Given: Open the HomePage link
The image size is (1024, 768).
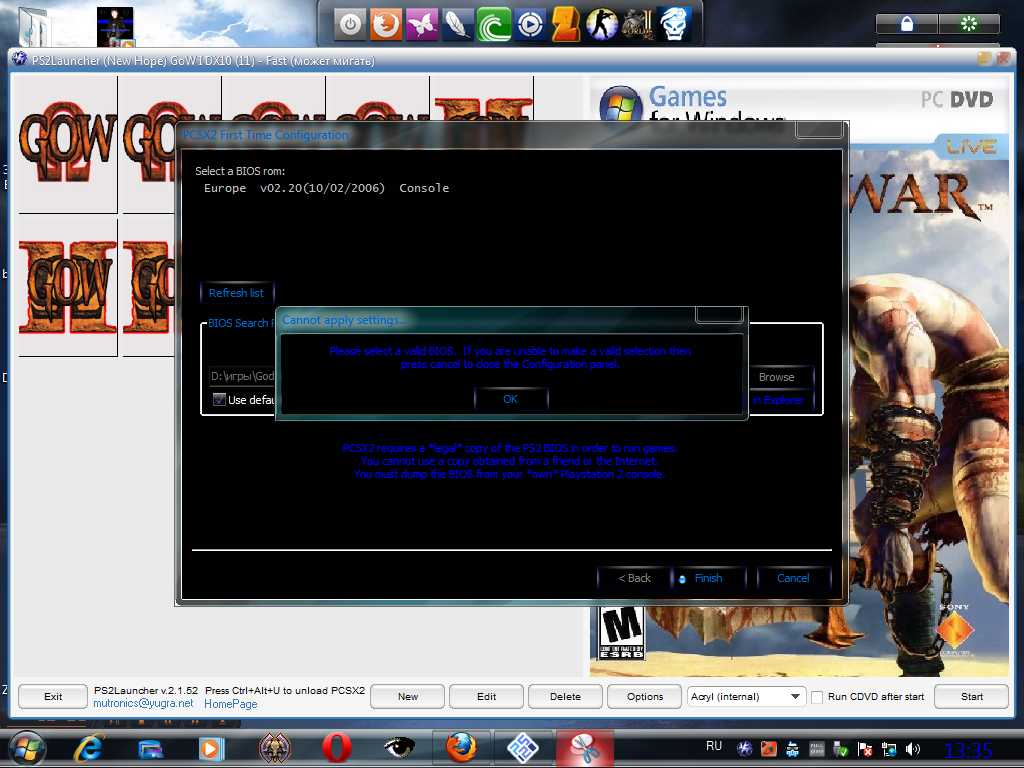Looking at the screenshot, I should [x=231, y=704].
